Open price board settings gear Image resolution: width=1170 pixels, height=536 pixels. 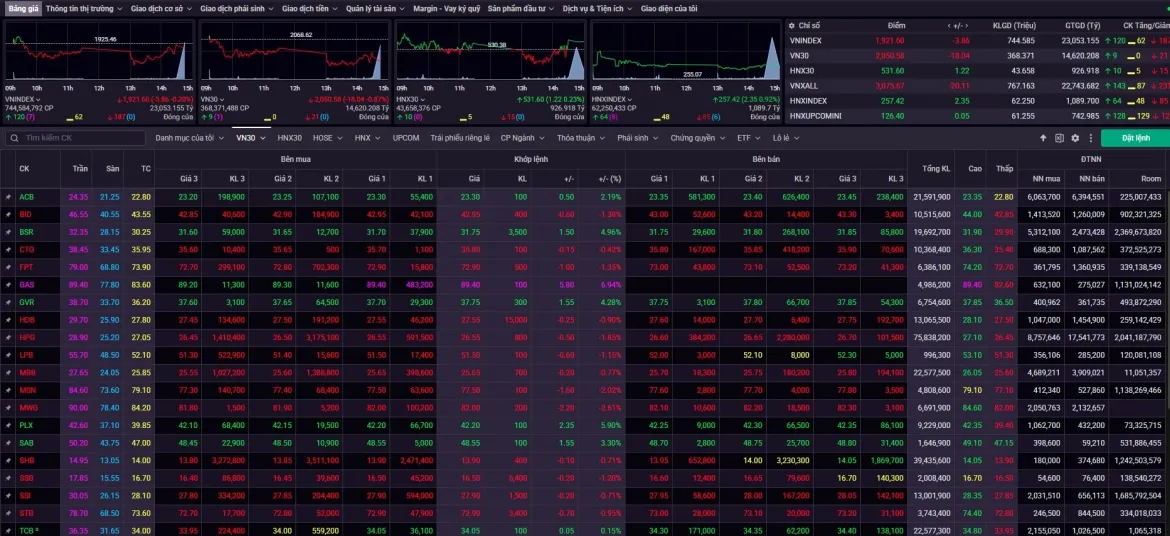(x=1075, y=138)
